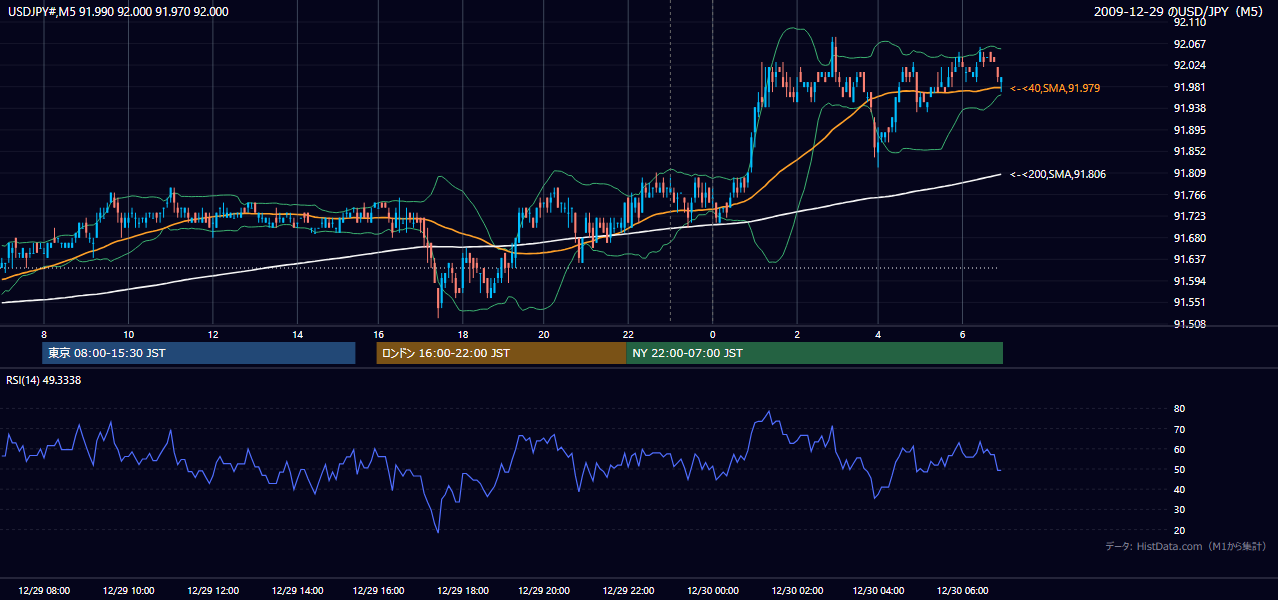Click hour label 10 under the price chart
This screenshot has height=600, width=1278.
[x=128, y=334]
